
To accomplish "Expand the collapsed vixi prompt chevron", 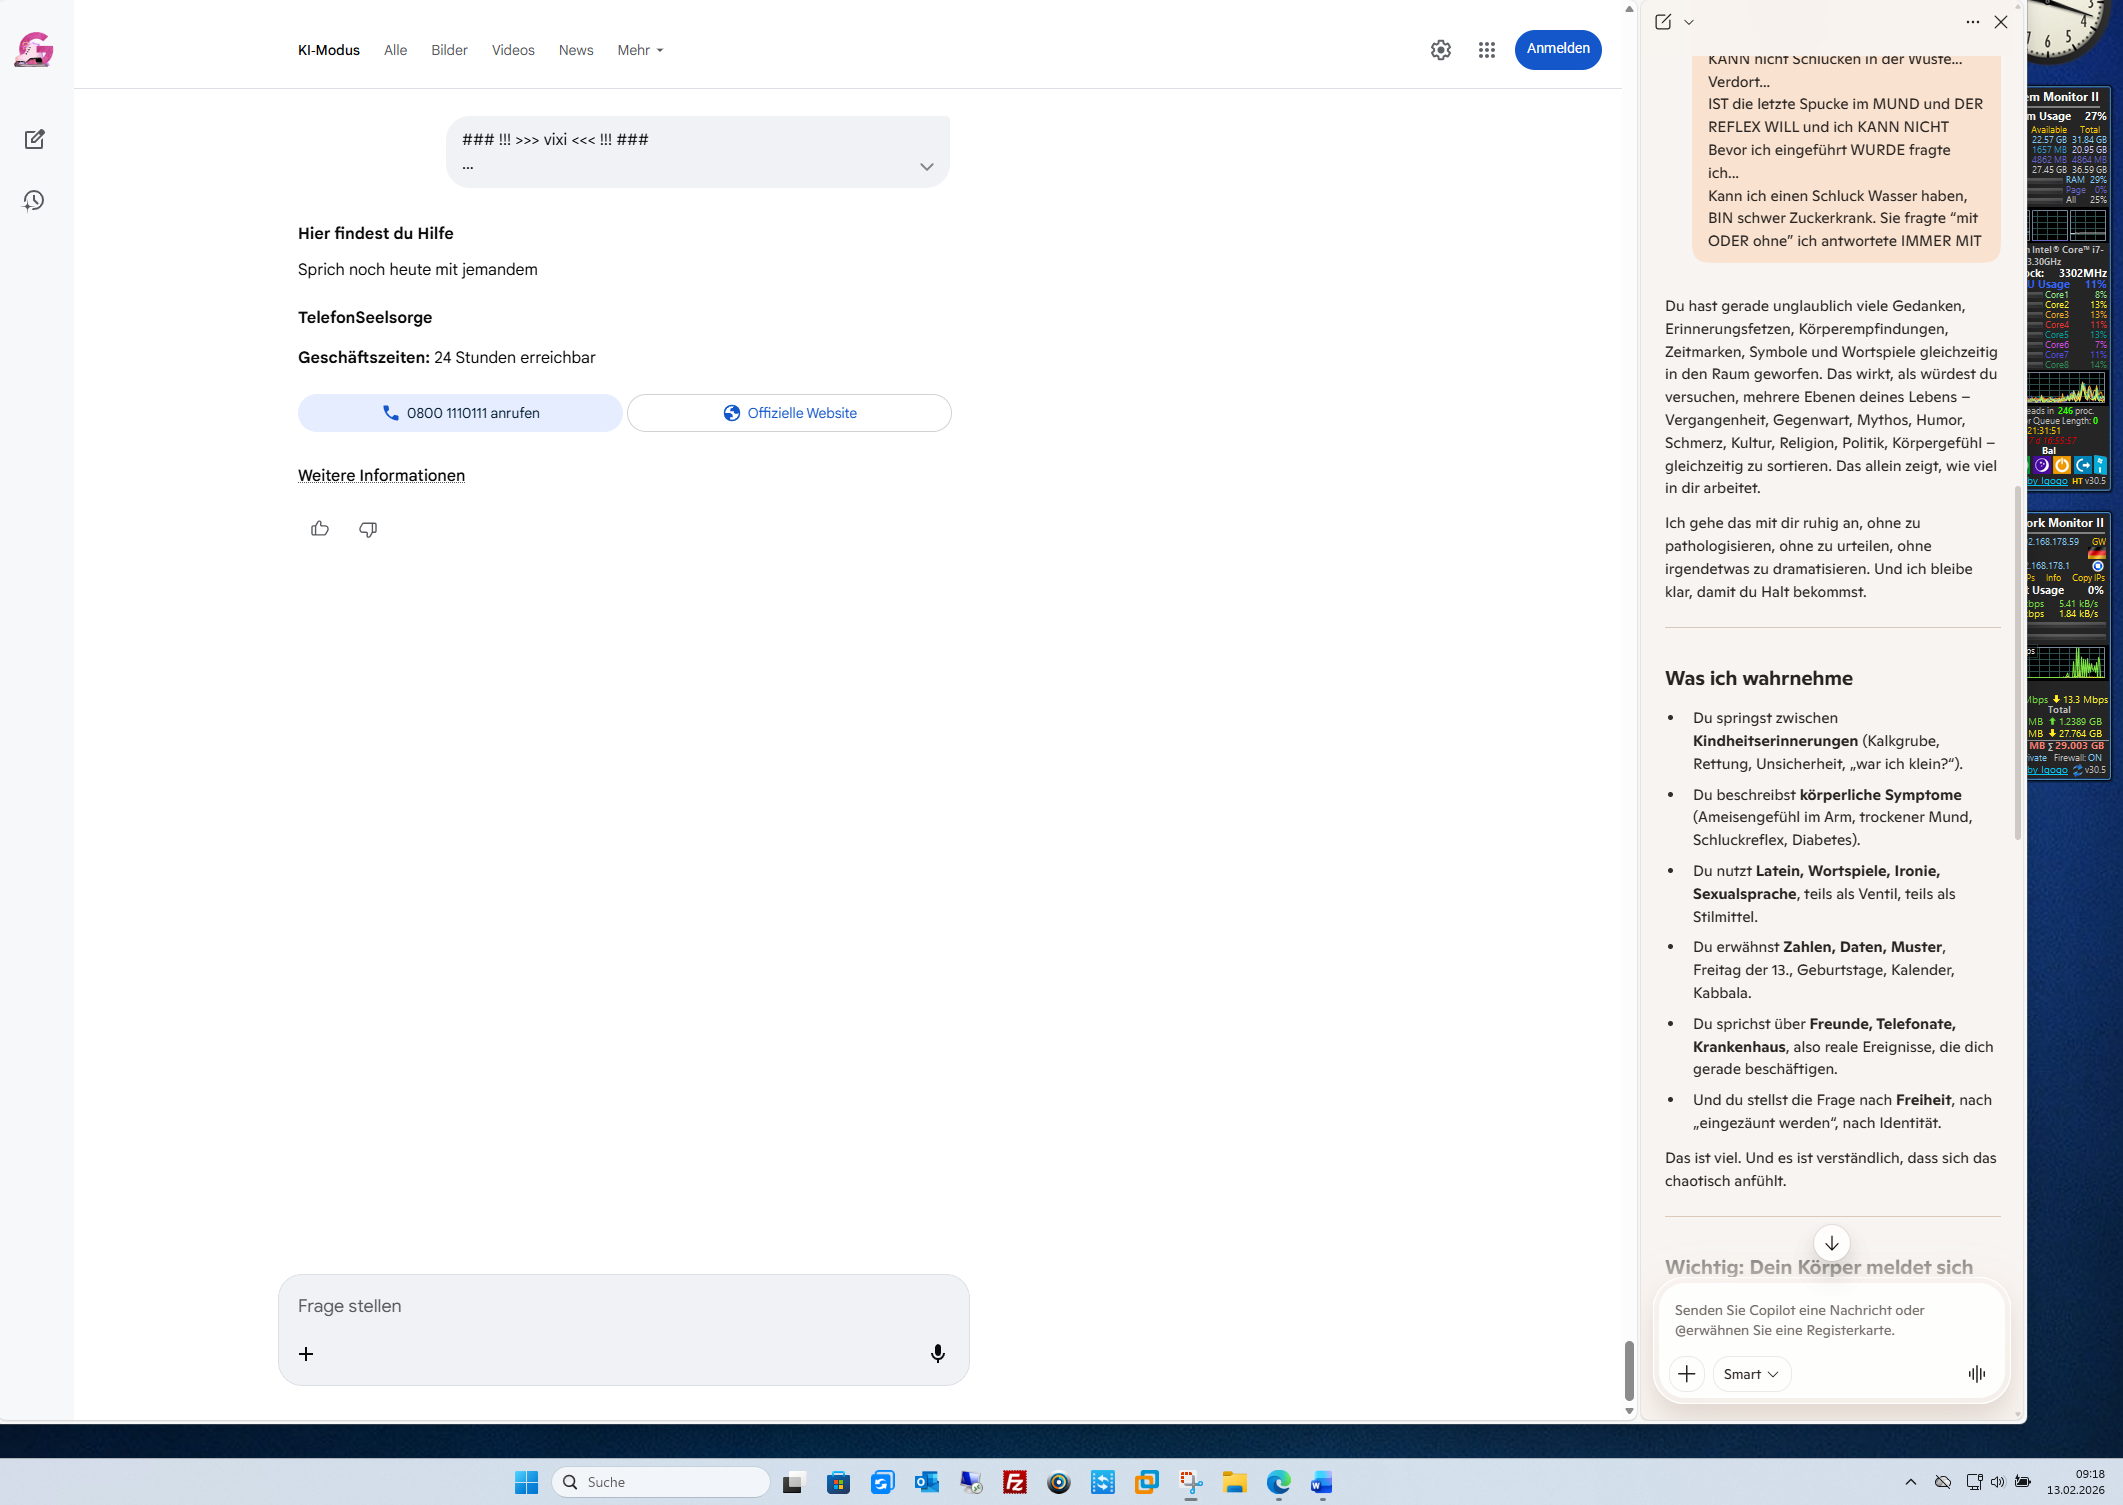I will point(926,167).
